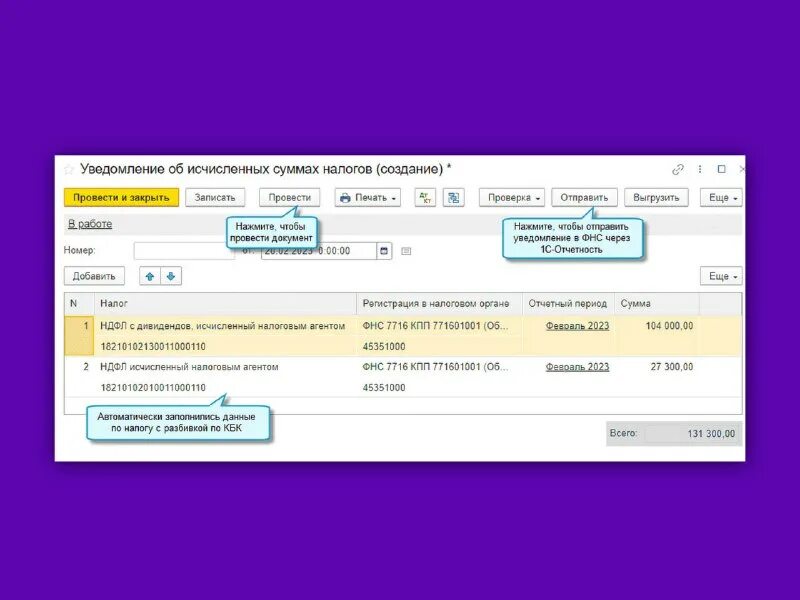Click Записать button
Viewport: 800px width, 600px height.
215,197
